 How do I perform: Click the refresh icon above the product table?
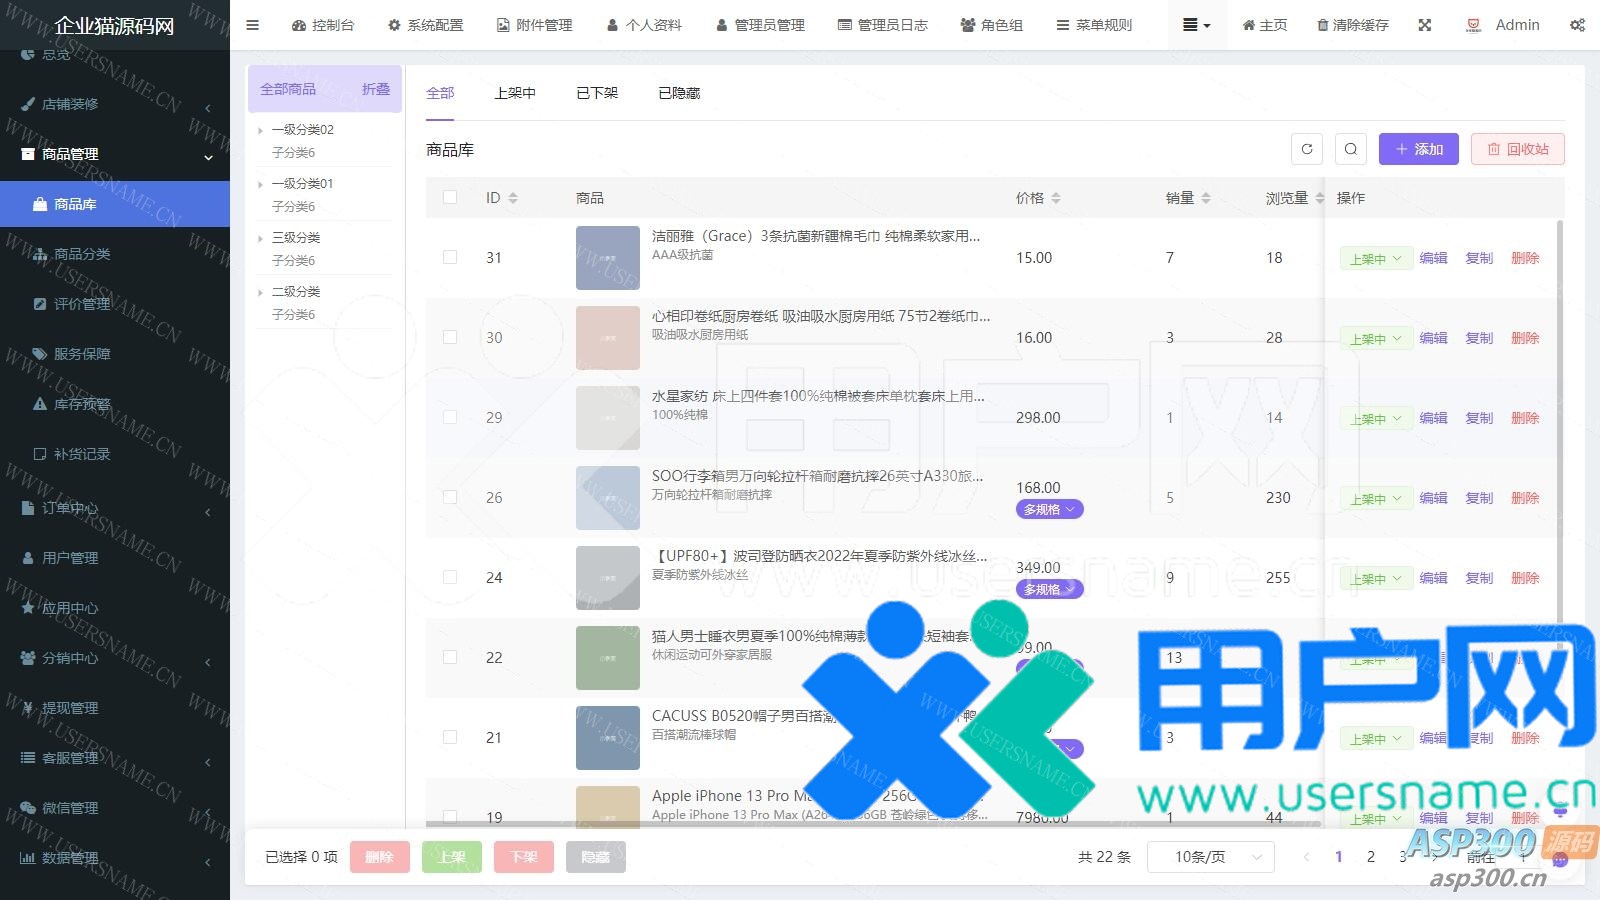point(1307,149)
